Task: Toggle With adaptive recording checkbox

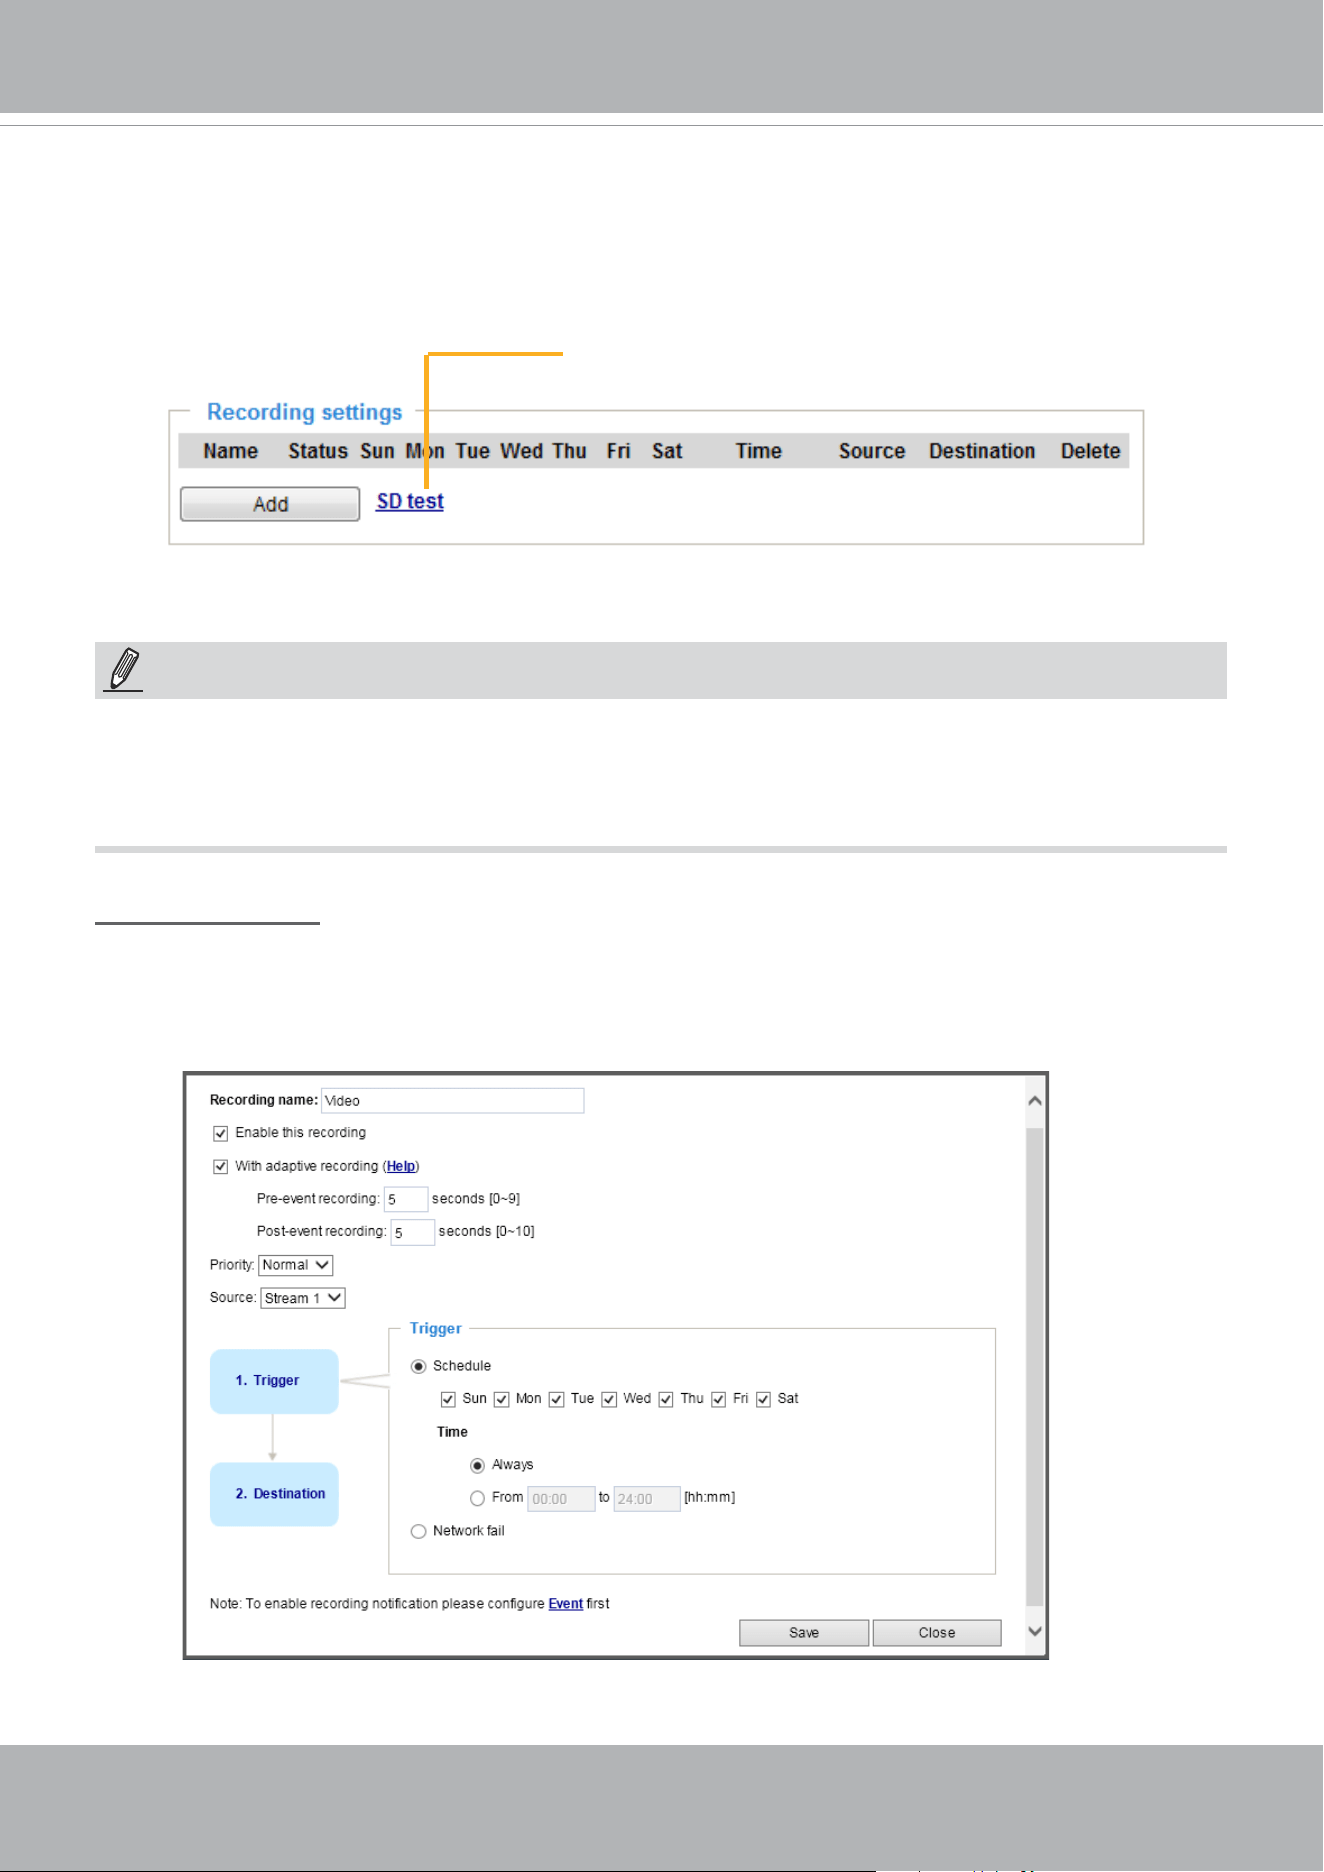Action: (x=221, y=1167)
